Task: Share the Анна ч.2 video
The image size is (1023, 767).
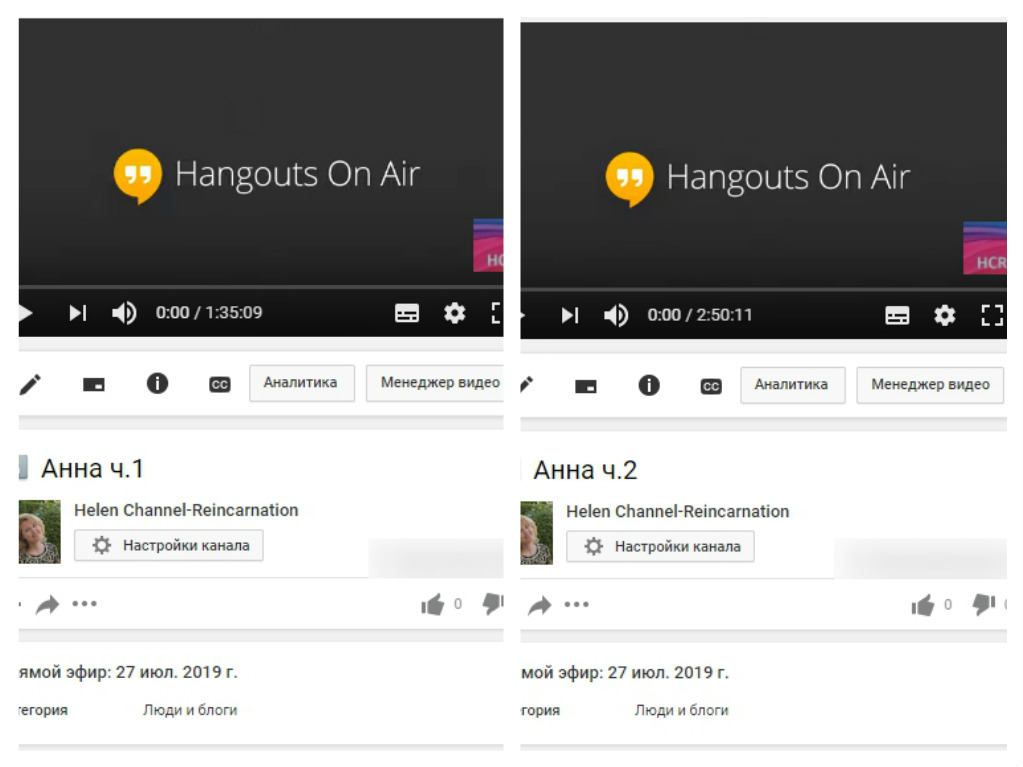Action: click(540, 605)
